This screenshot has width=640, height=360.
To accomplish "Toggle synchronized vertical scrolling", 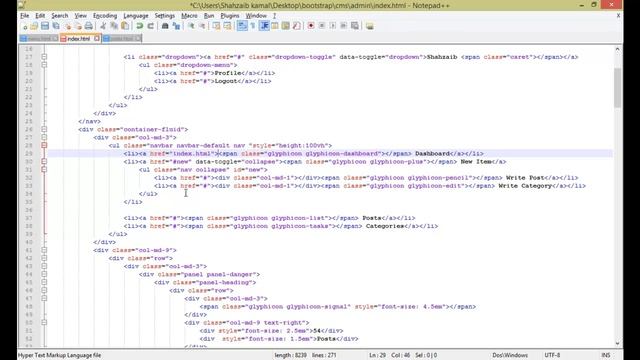I will [x=216, y=26].
